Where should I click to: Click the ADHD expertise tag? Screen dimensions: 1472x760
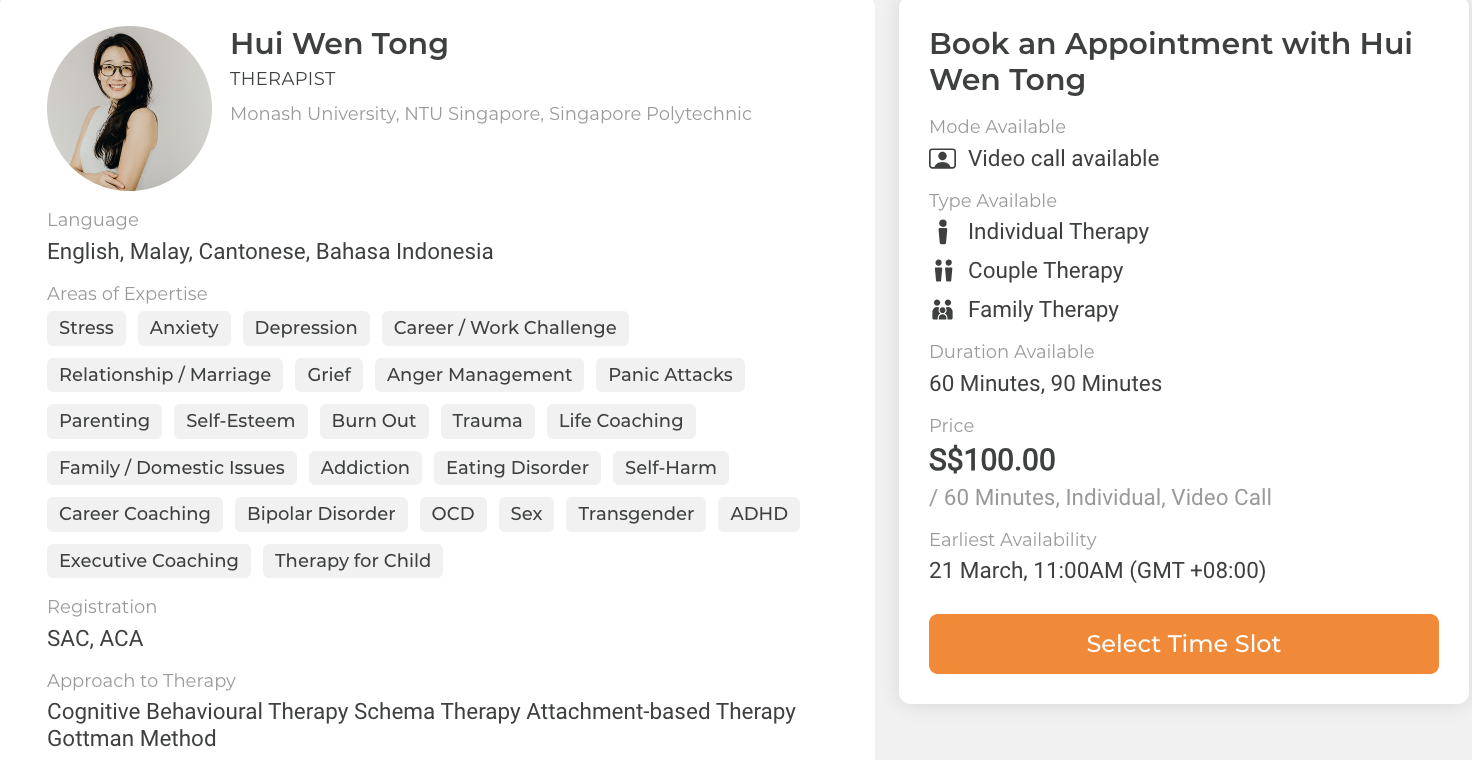tap(759, 514)
